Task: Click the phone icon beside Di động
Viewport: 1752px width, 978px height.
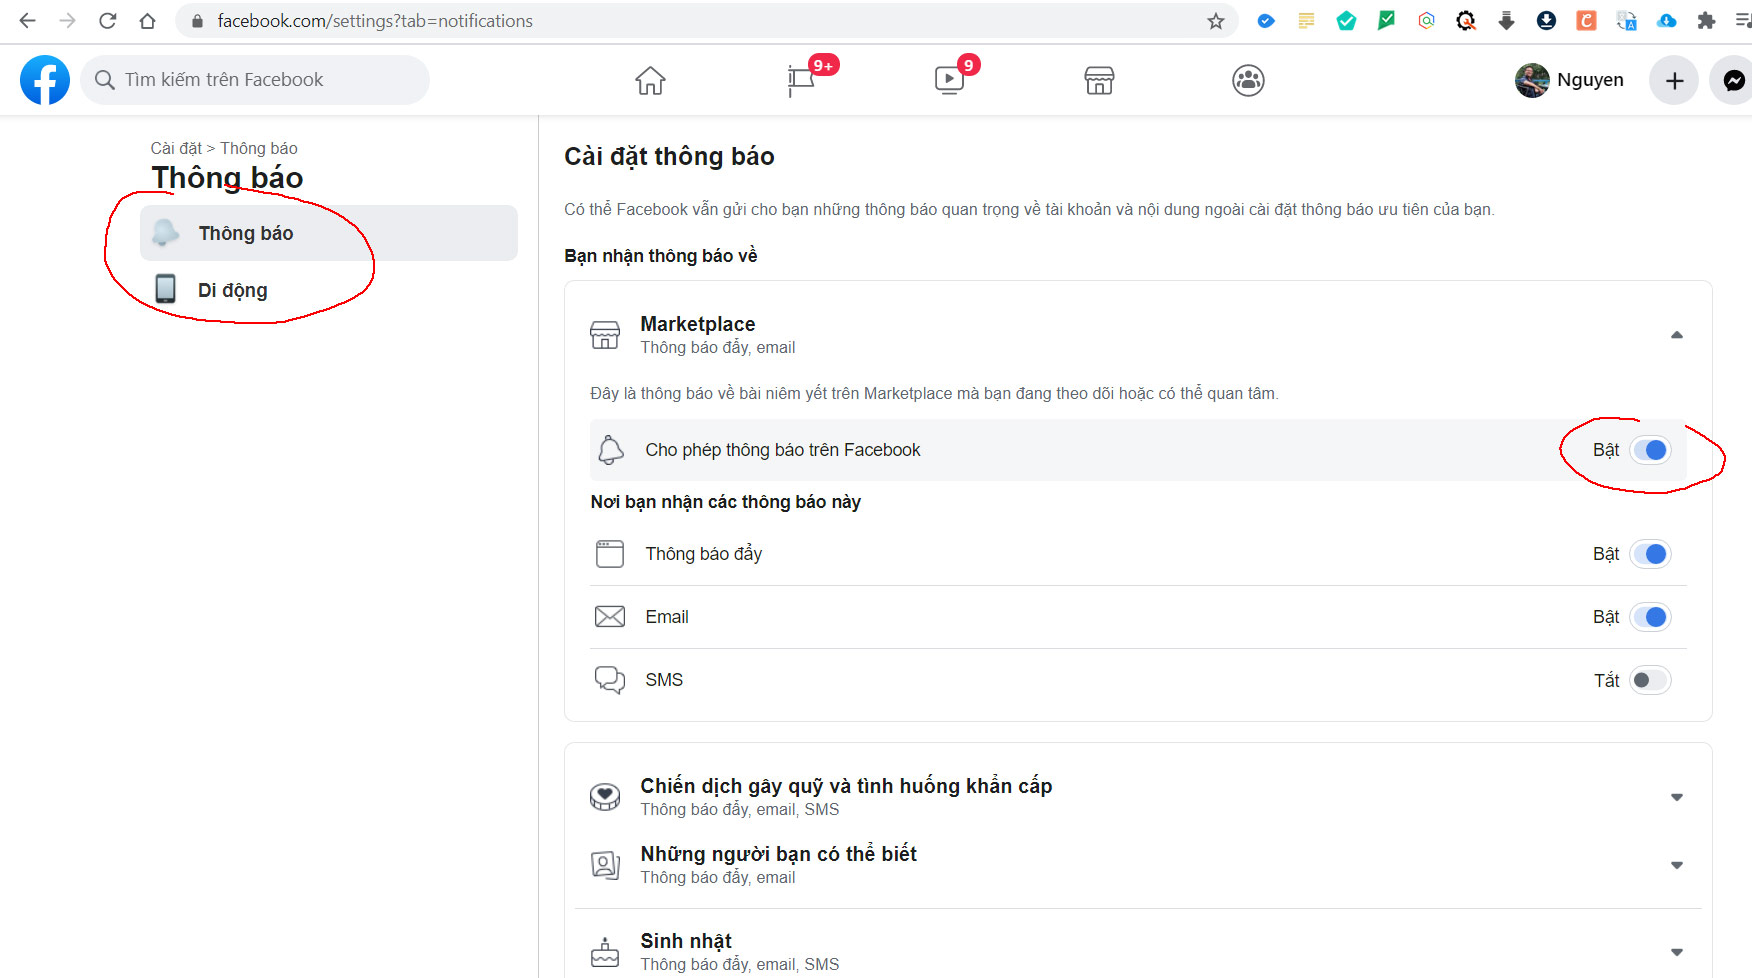Action: pyautogui.click(x=165, y=289)
